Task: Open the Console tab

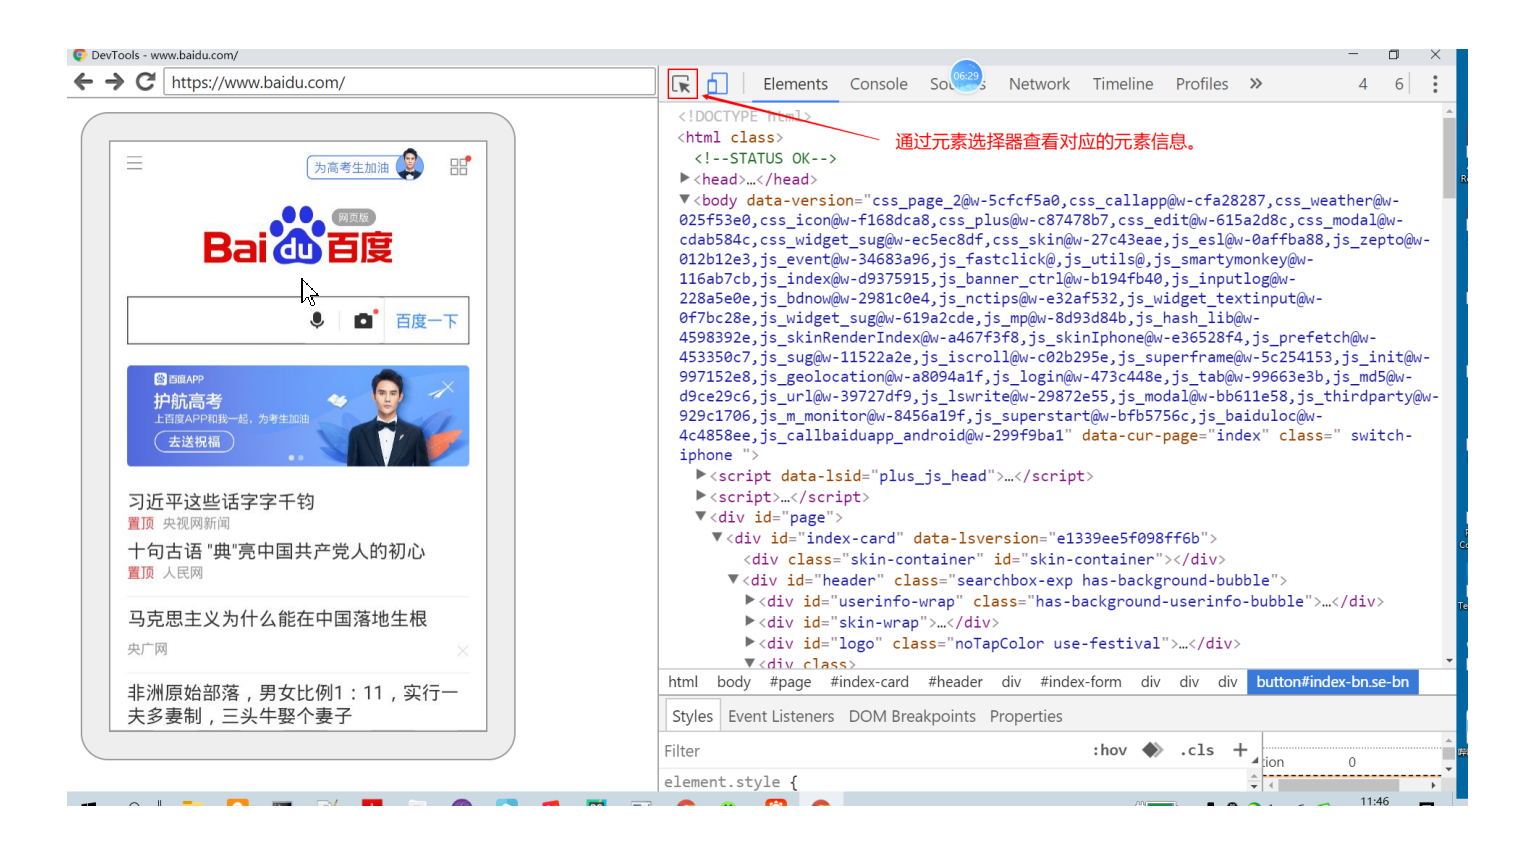Action: [x=879, y=84]
